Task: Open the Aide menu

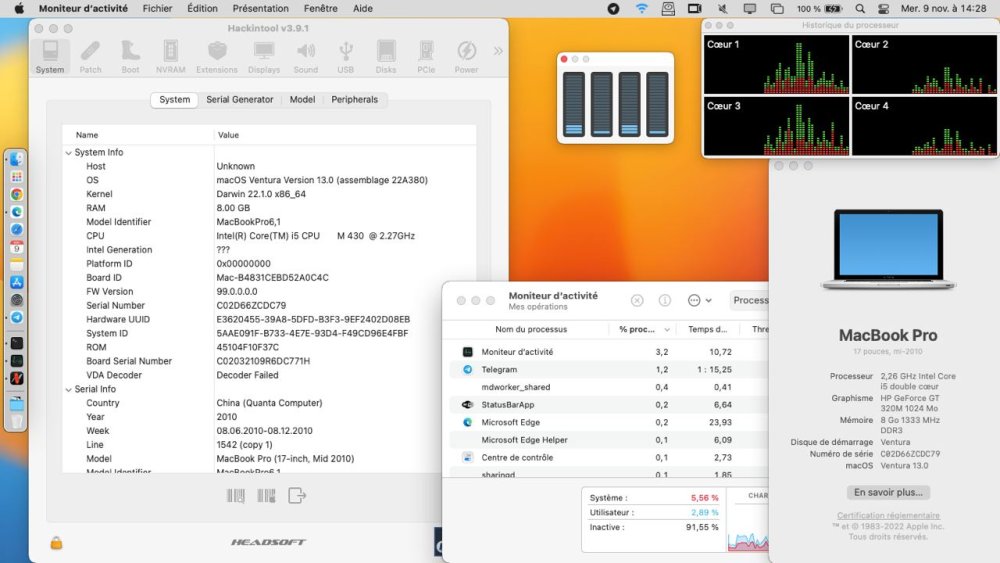Action: 363,8
